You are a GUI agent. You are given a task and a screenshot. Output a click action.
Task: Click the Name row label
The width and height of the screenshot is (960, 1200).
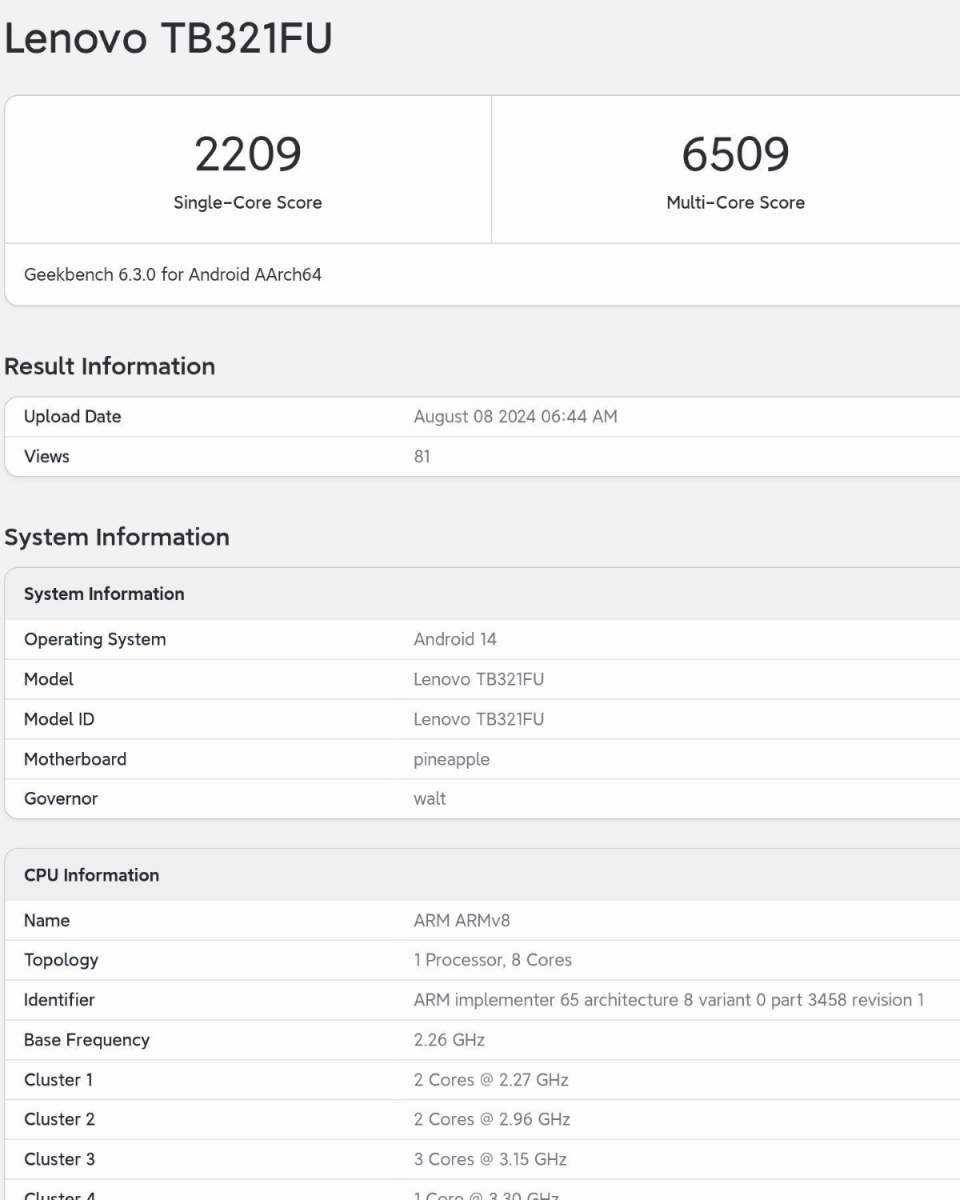click(x=47, y=920)
